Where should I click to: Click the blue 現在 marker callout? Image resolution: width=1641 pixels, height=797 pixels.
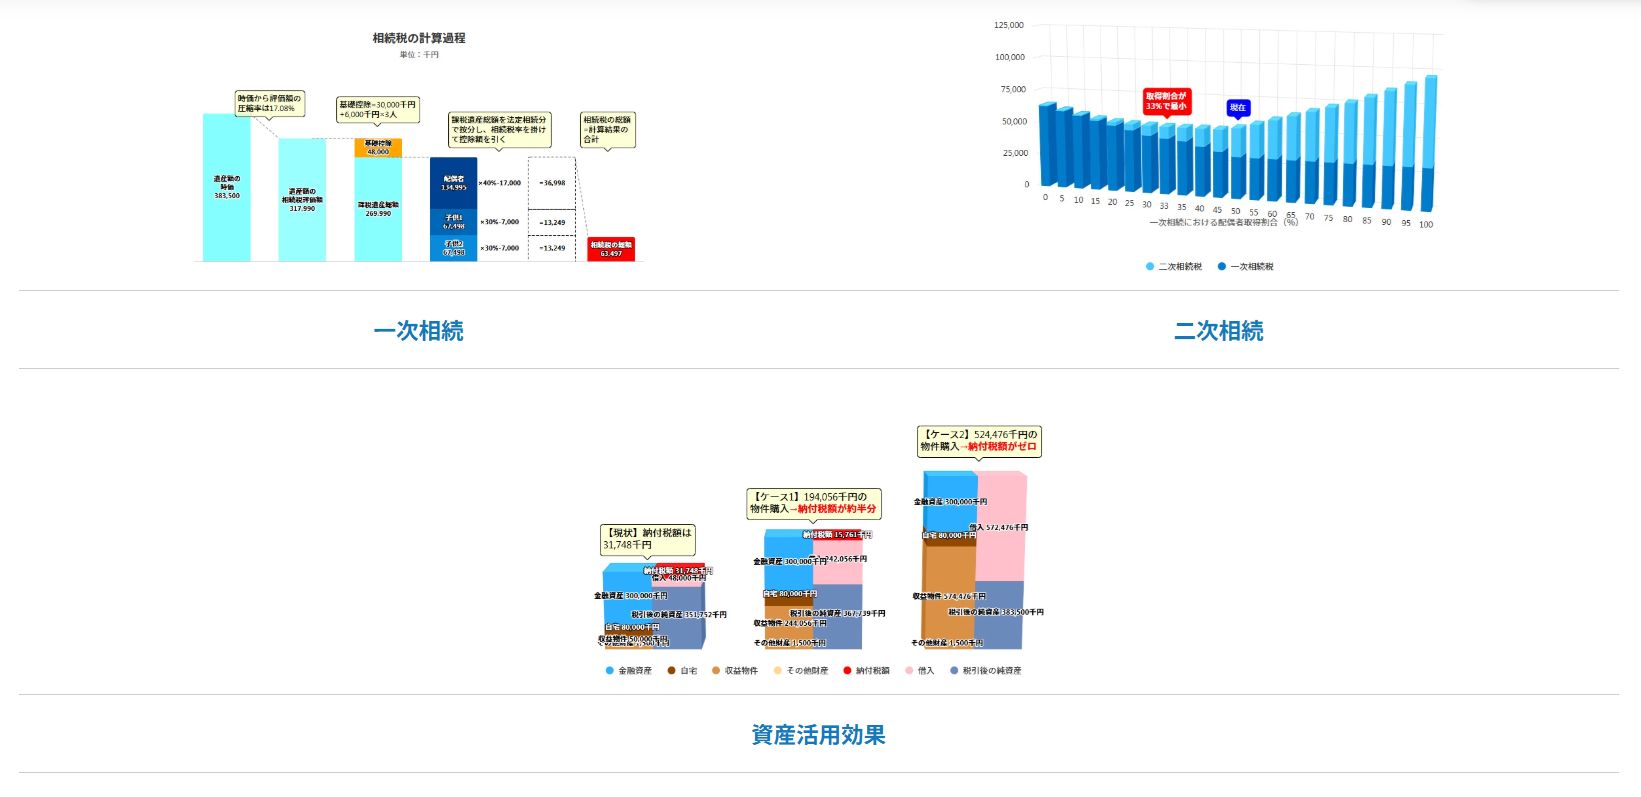[1238, 107]
